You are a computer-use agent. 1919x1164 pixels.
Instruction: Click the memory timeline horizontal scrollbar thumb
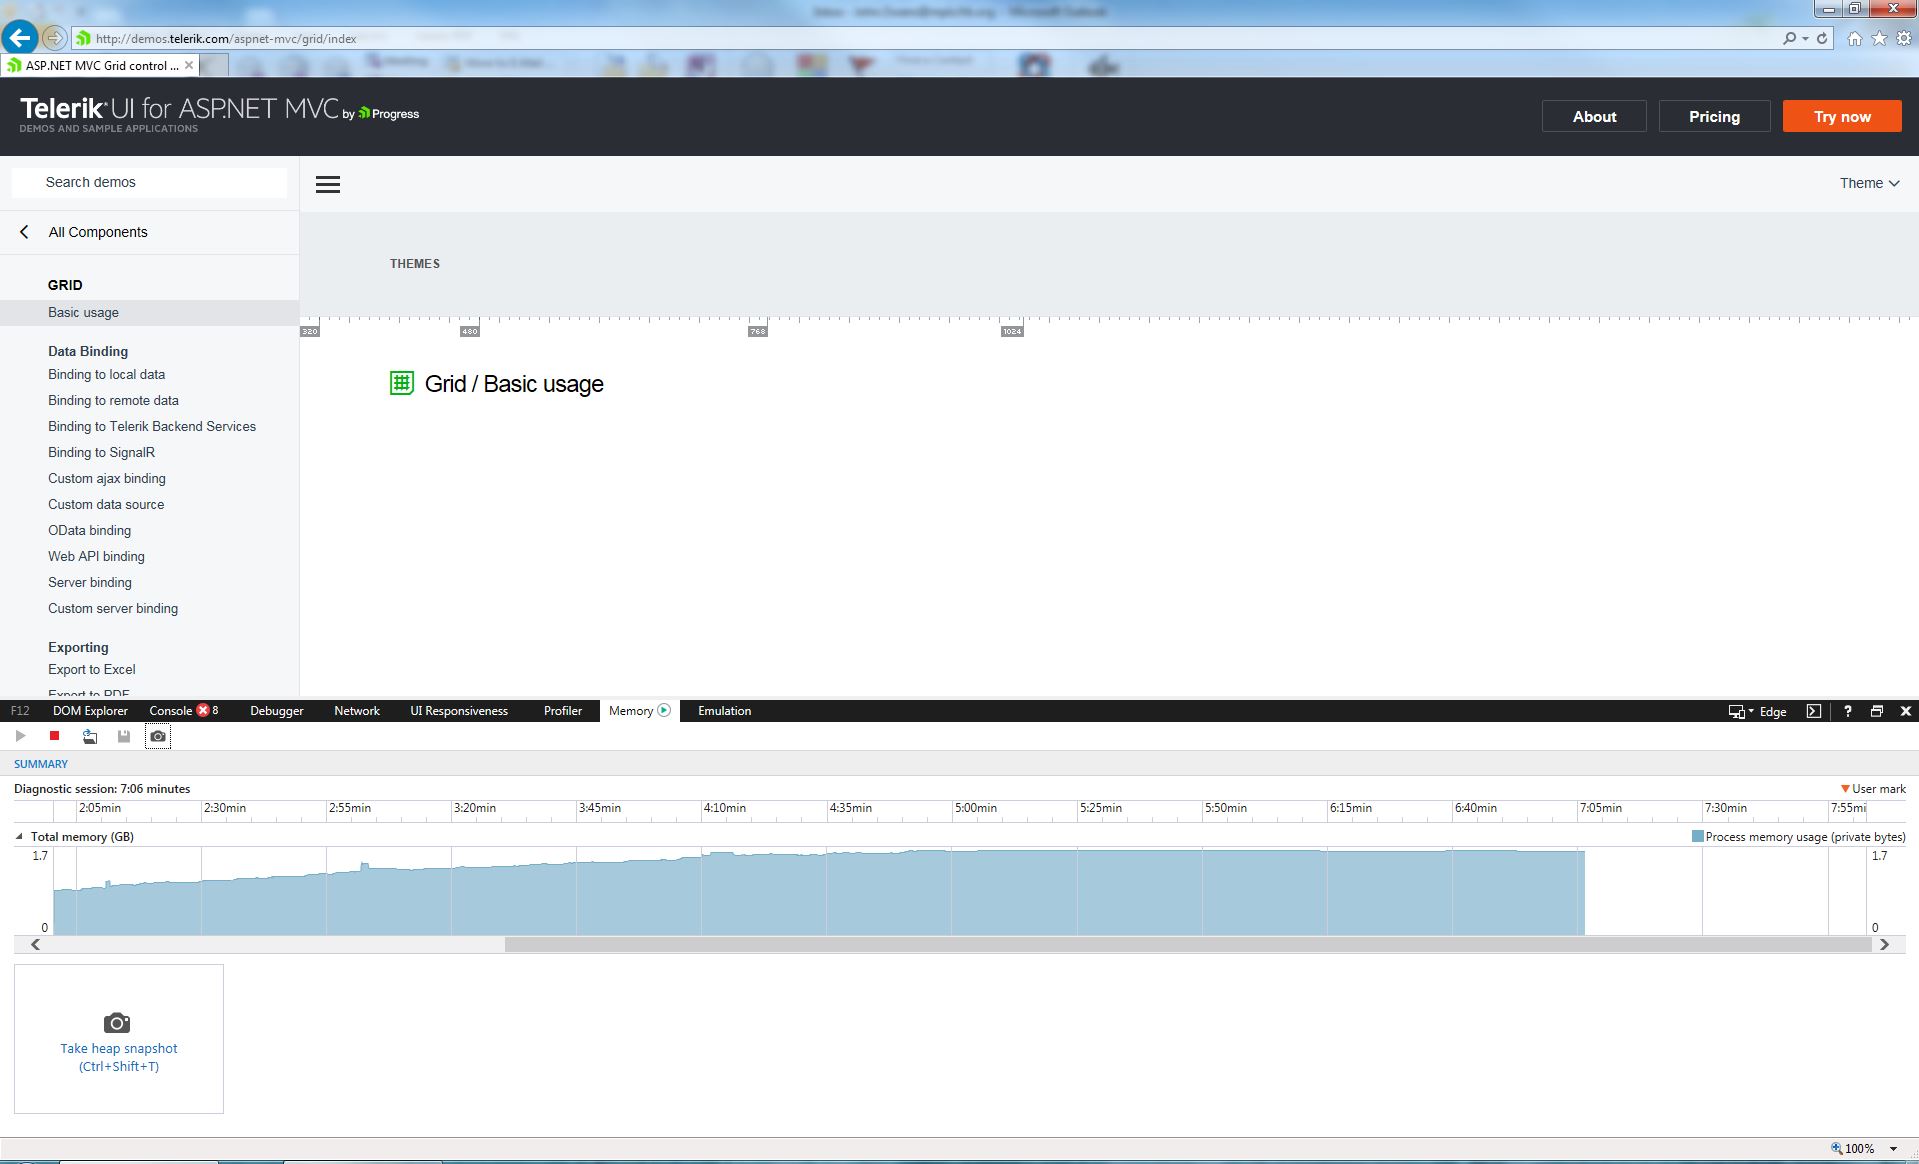pyautogui.click(x=1188, y=944)
